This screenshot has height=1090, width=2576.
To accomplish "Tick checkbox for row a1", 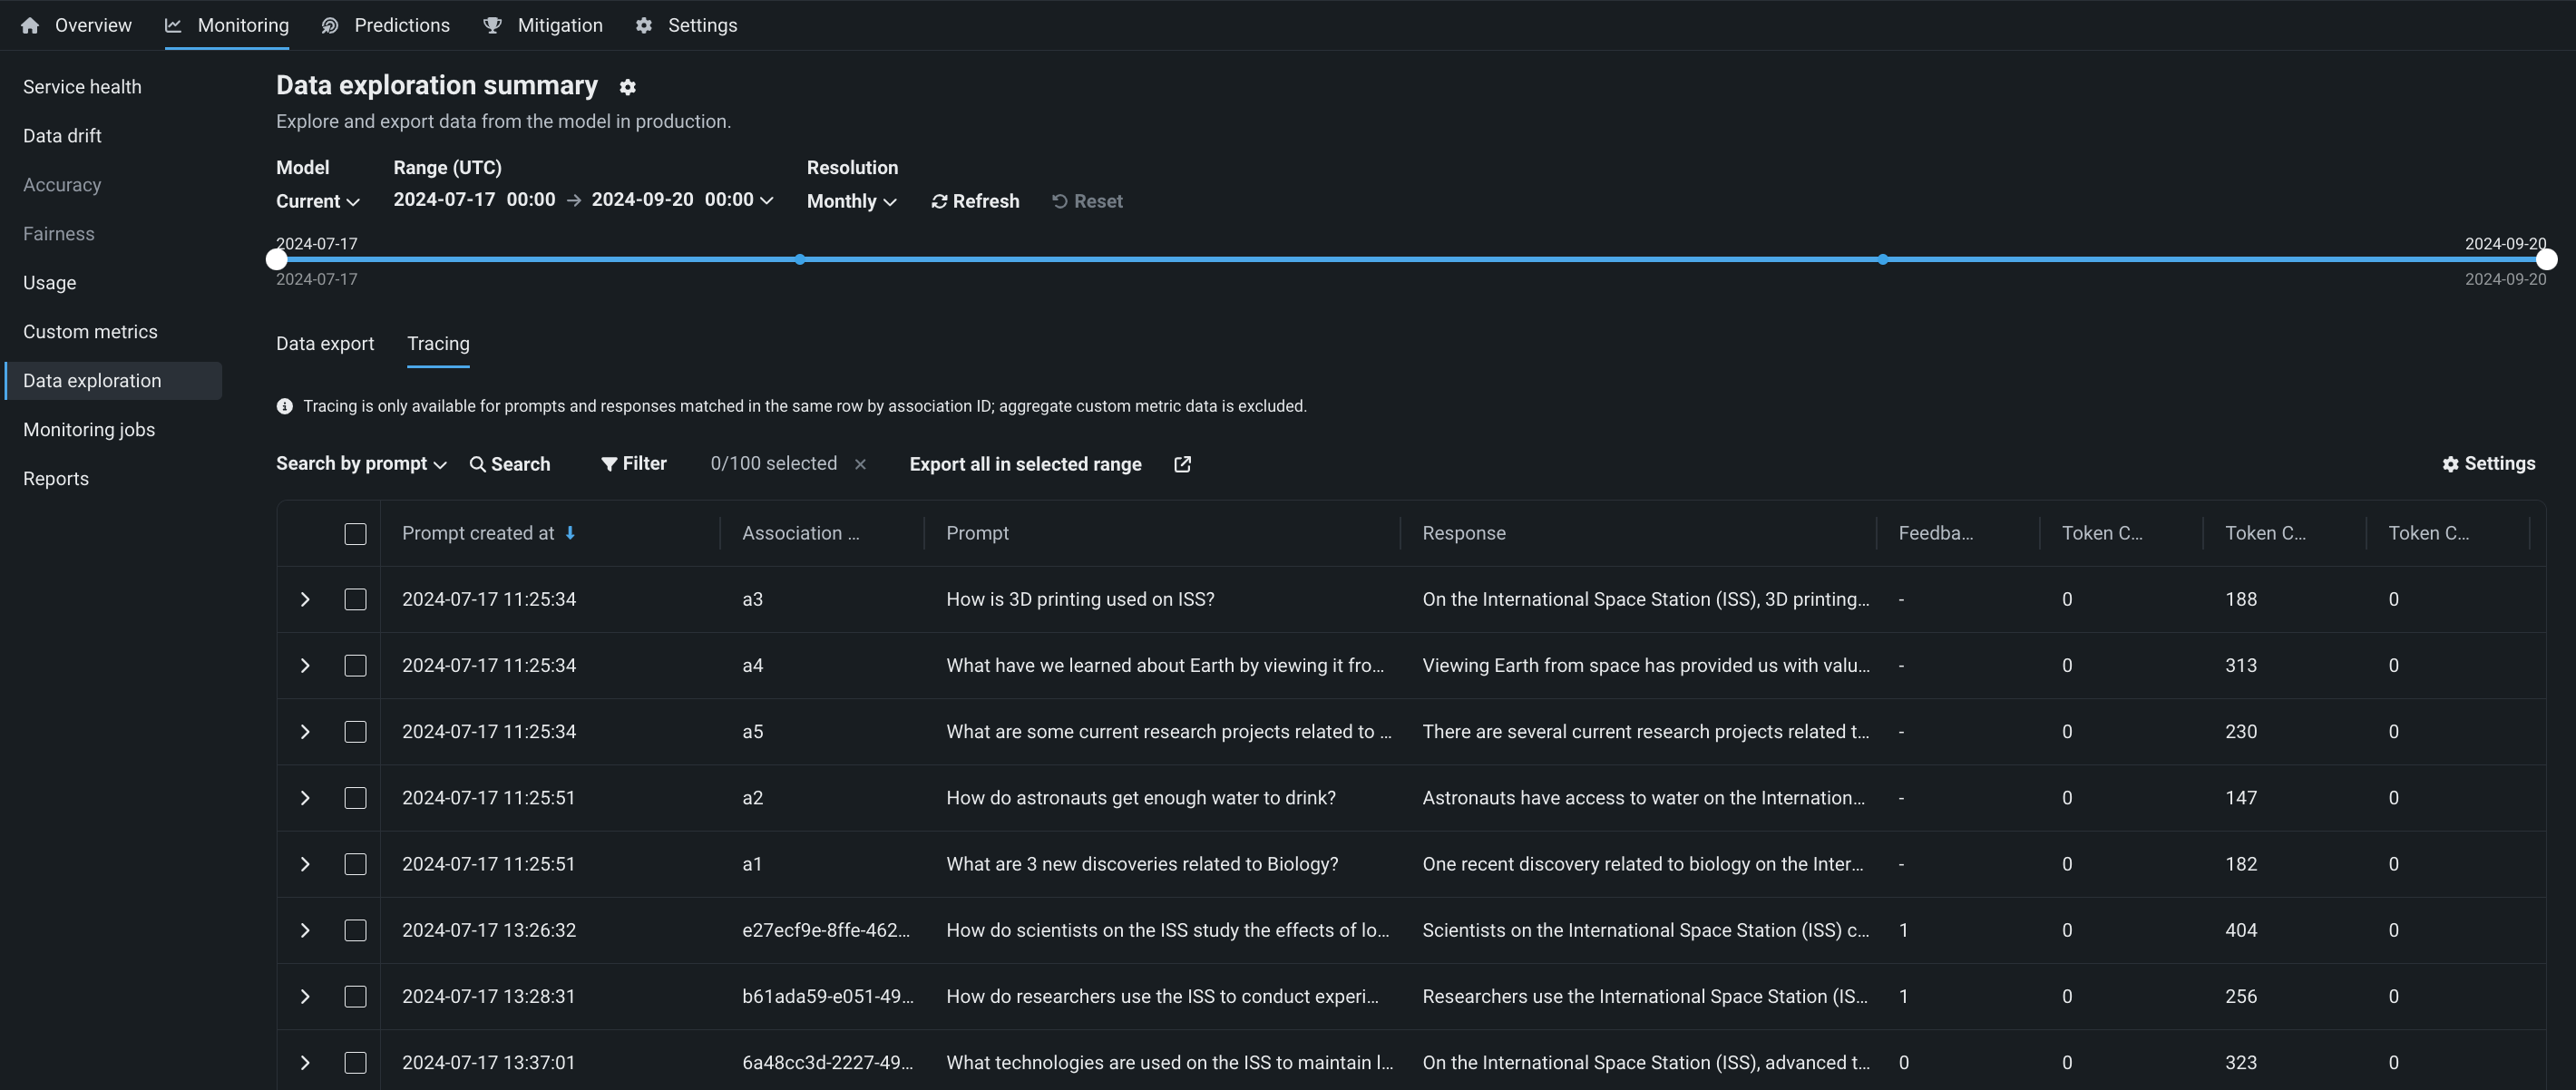I will click(355, 865).
